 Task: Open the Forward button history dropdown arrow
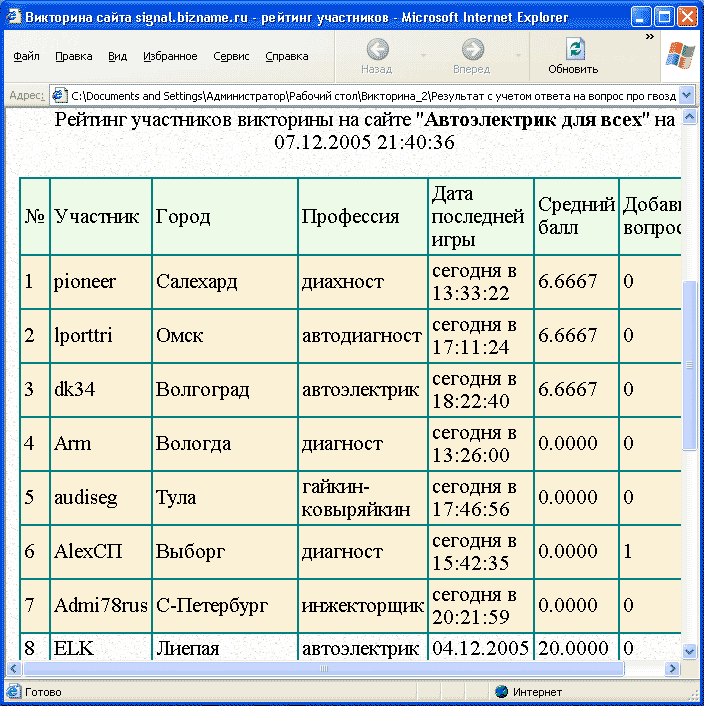pyautogui.click(x=518, y=56)
